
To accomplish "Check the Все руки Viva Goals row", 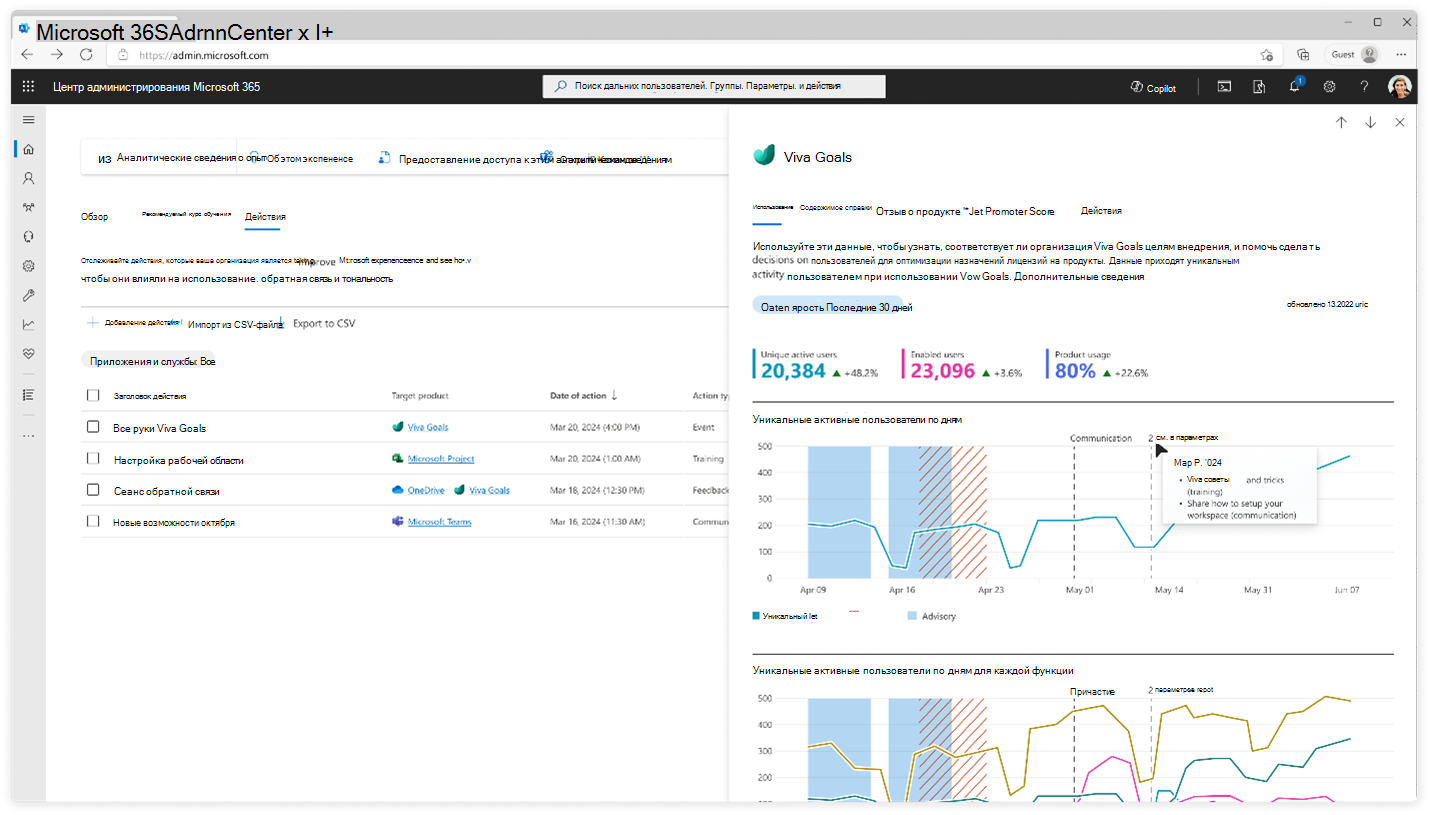I will pos(93,427).
